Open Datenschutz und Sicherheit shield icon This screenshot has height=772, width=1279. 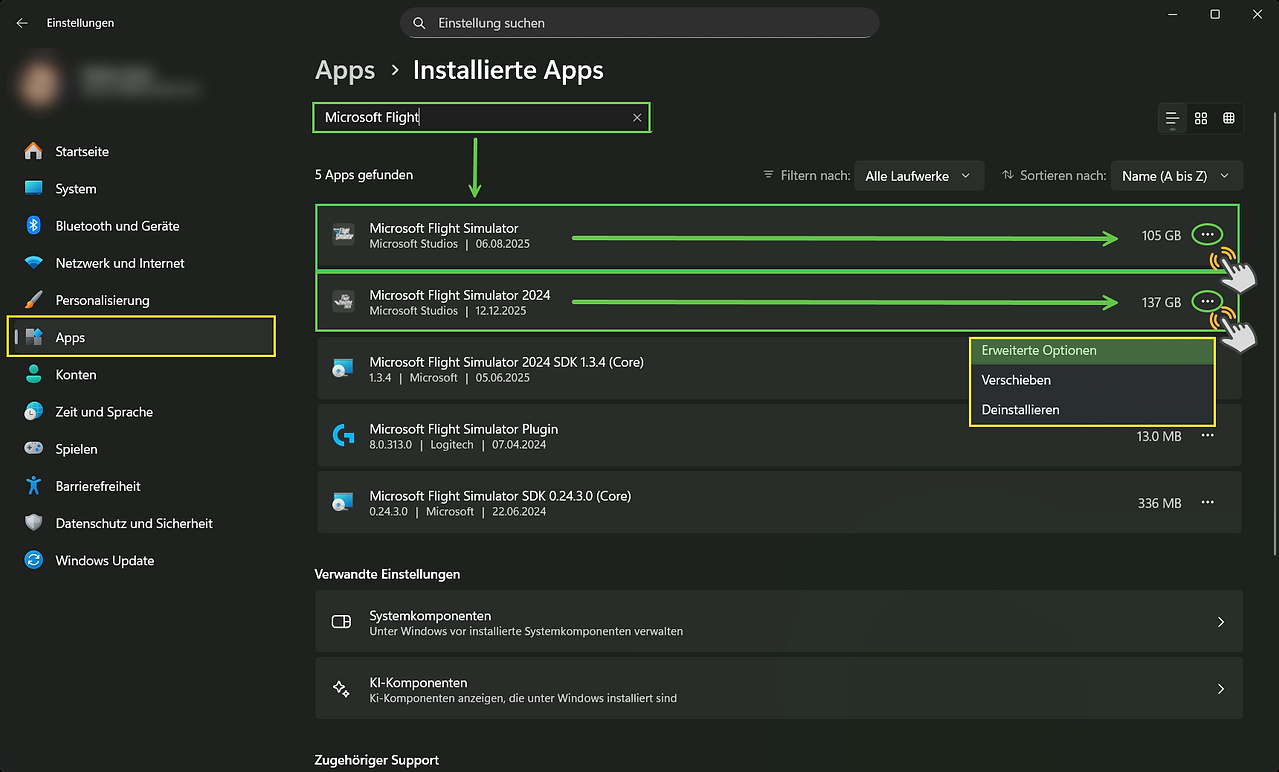tap(34, 523)
